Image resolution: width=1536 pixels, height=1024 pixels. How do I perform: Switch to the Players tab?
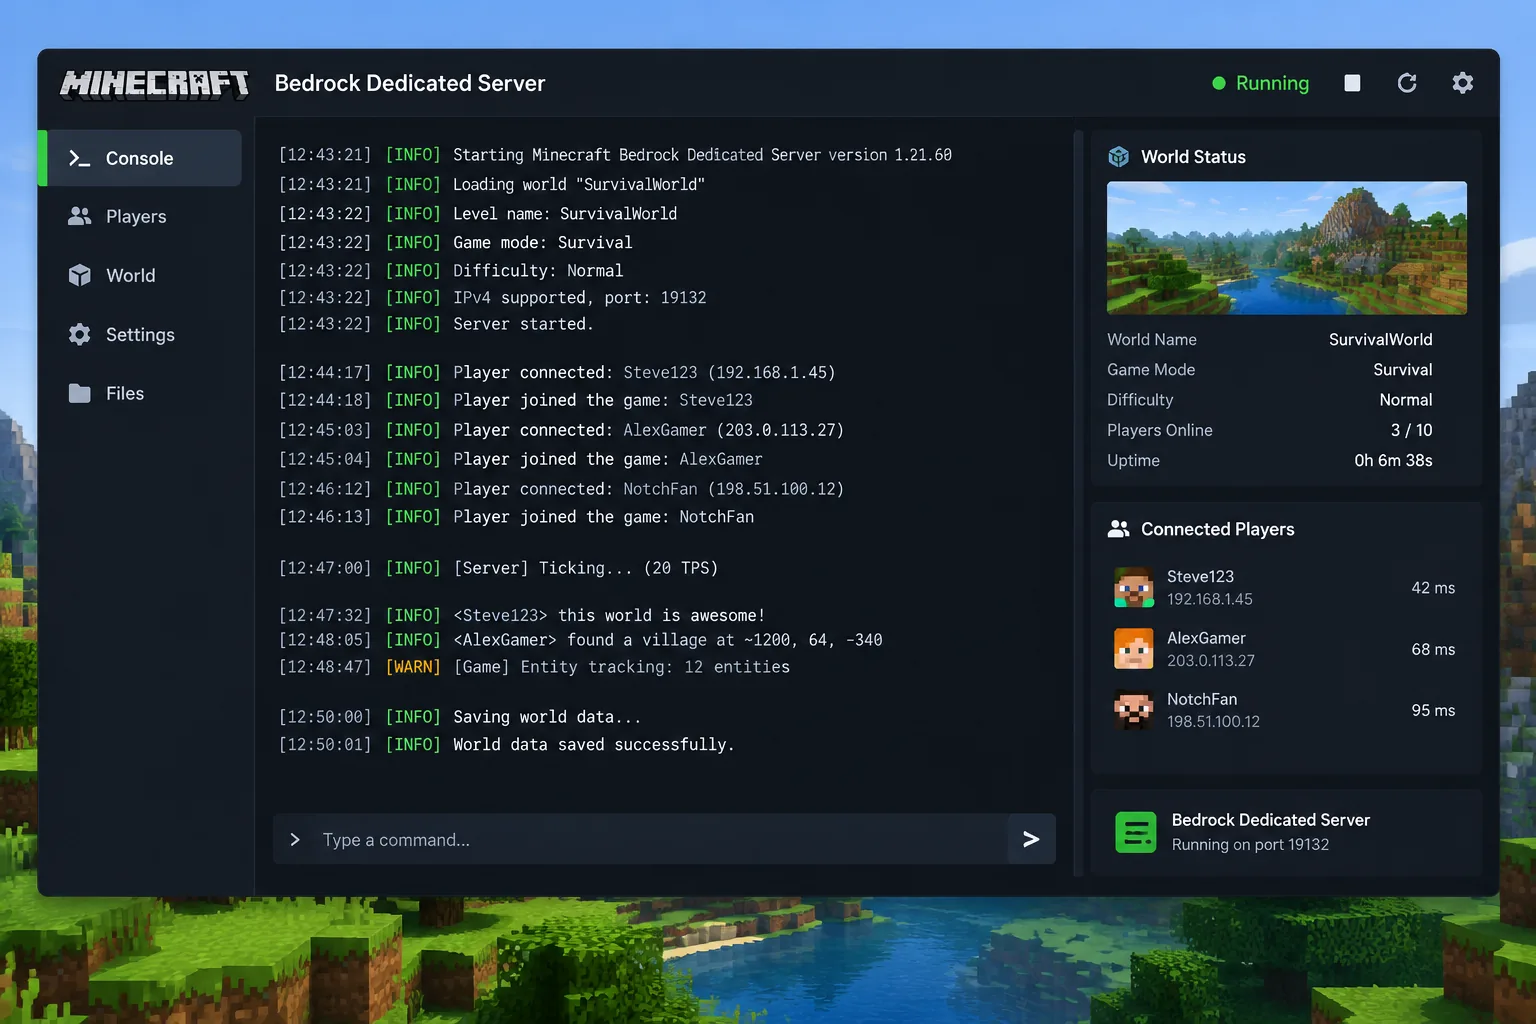(140, 217)
